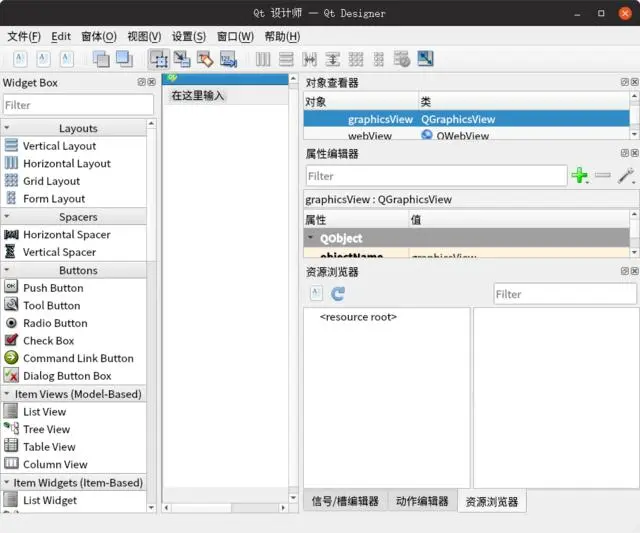640x533 pixels.
Task: Click the resource browser Filter field
Action: pyautogui.click(x=565, y=294)
